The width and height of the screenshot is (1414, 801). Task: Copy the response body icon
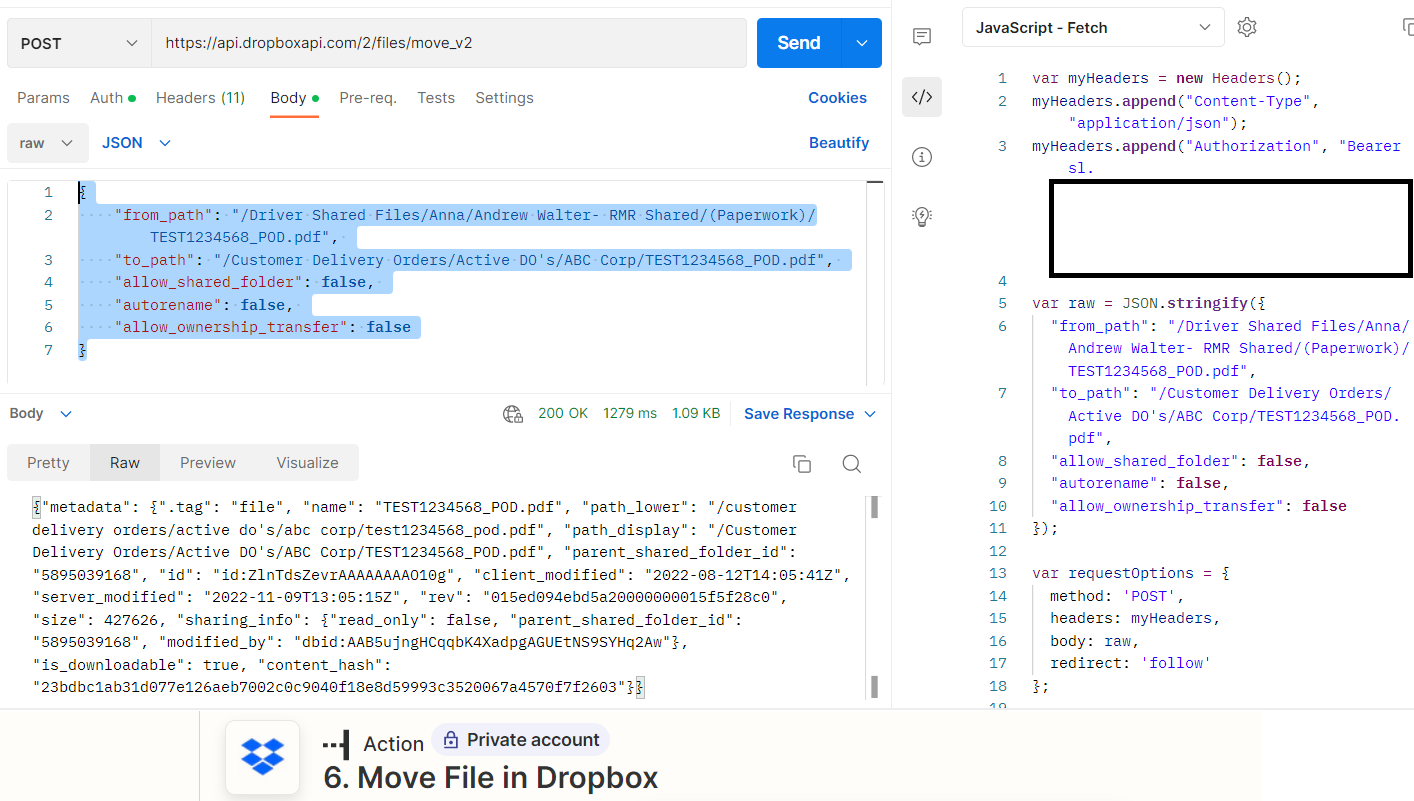click(x=801, y=463)
